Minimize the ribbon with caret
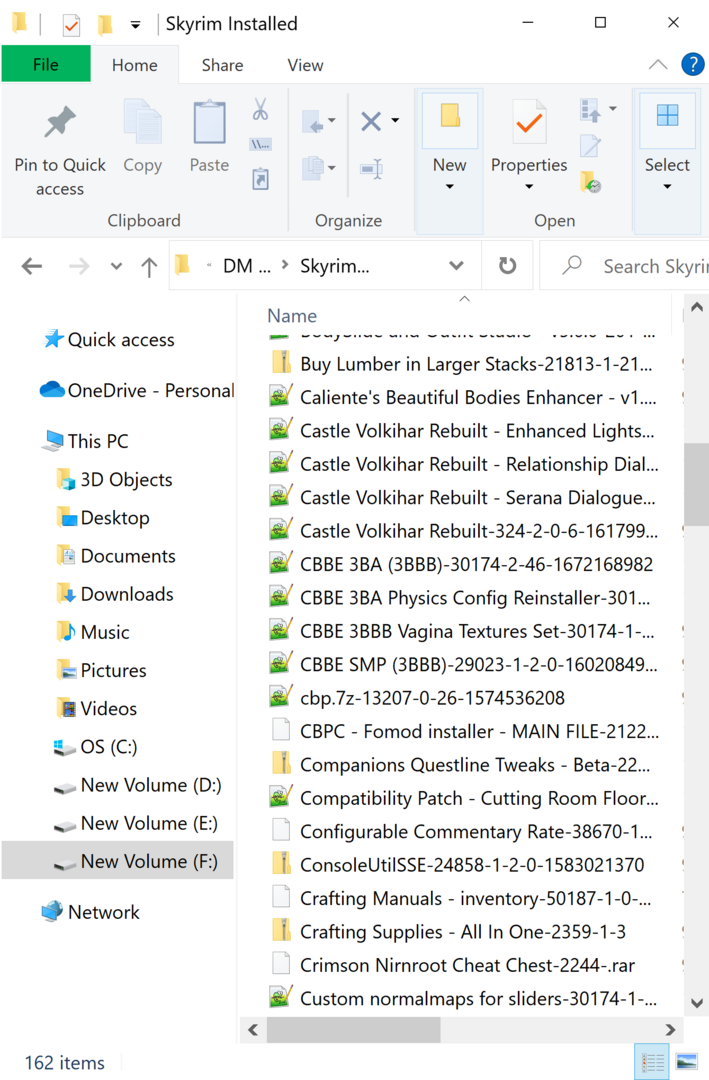Screen dimensions: 709x1080 [x=658, y=65]
